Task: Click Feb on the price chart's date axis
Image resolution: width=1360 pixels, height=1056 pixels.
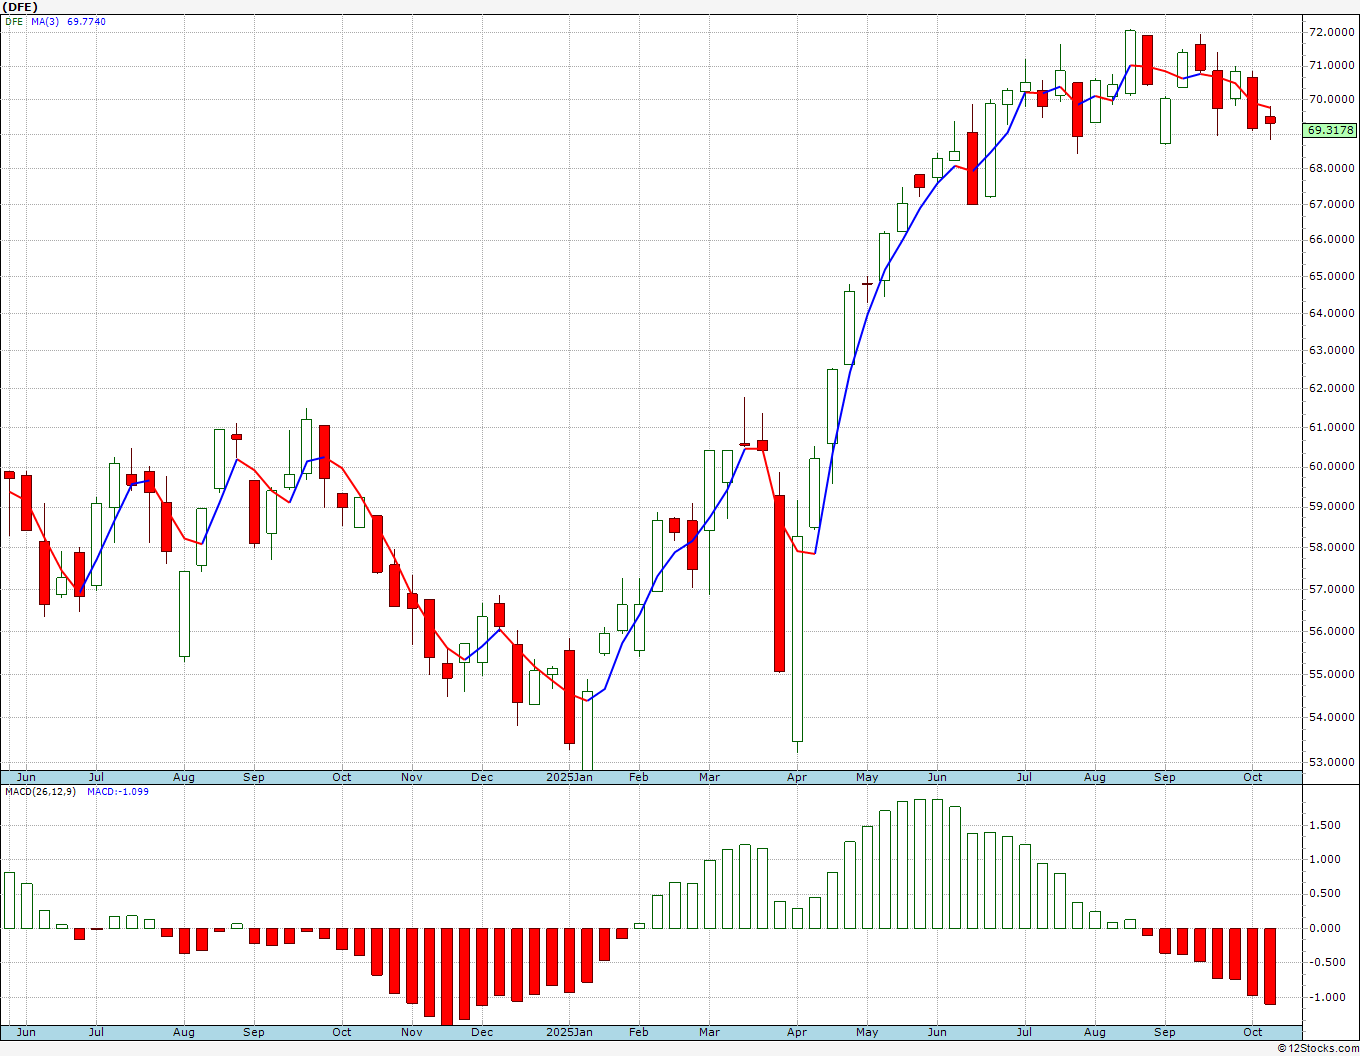Action: click(638, 777)
